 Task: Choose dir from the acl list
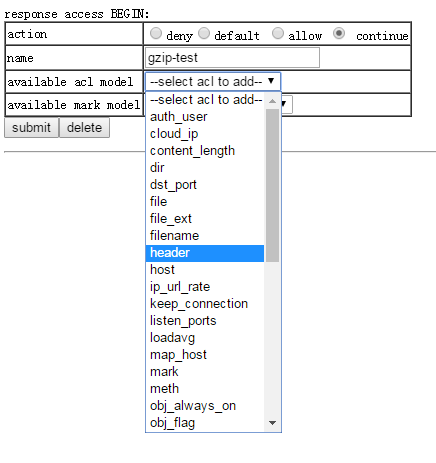tap(205, 168)
